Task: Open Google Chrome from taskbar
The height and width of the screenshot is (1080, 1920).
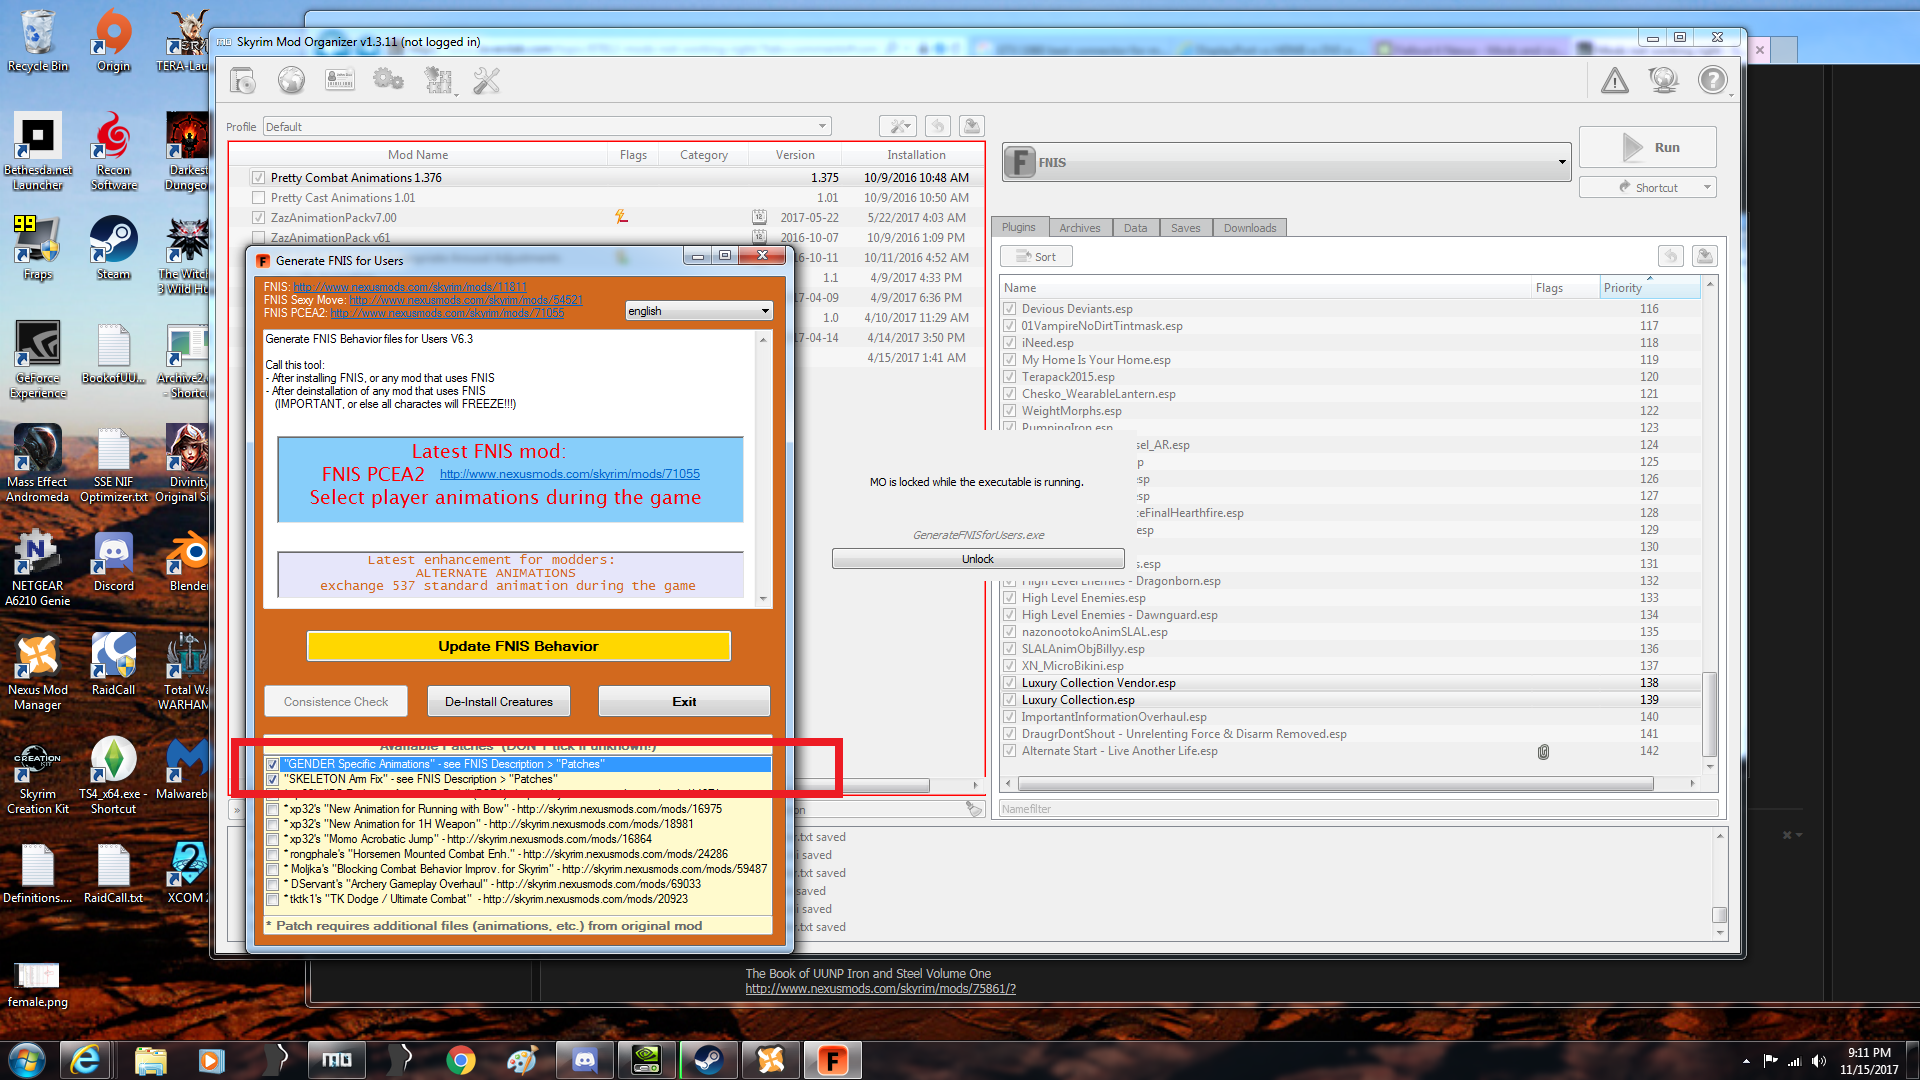Action: coord(460,1060)
